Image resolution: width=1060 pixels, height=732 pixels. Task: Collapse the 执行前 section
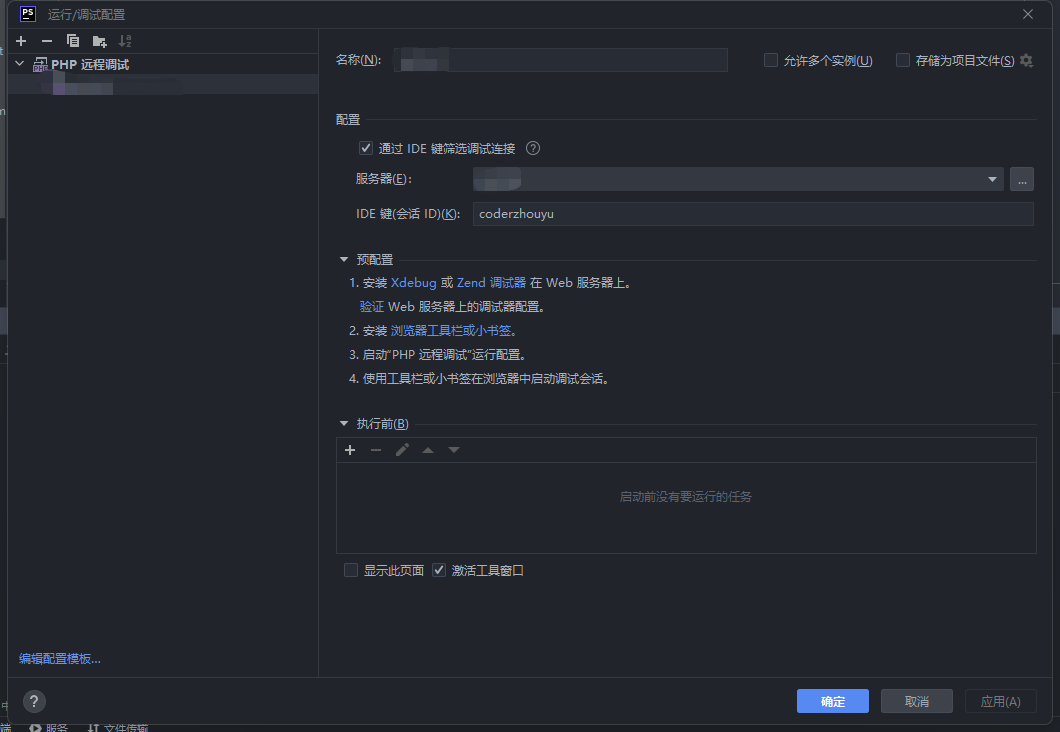(x=344, y=424)
